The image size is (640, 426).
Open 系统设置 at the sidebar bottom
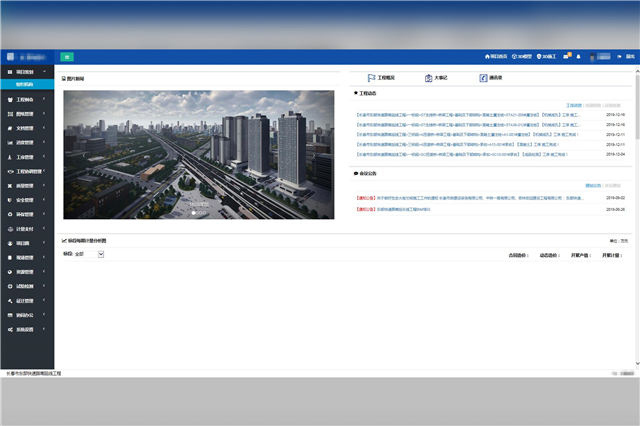pos(27,328)
